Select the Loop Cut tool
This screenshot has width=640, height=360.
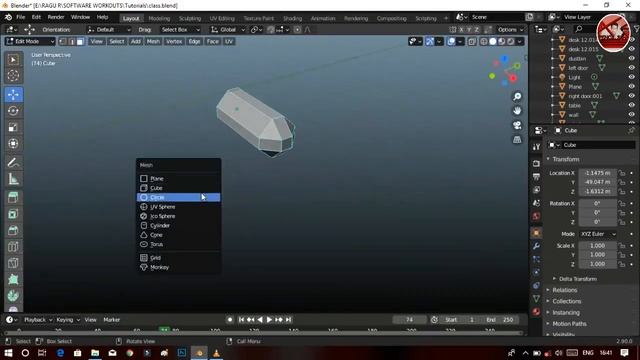click(x=13, y=247)
